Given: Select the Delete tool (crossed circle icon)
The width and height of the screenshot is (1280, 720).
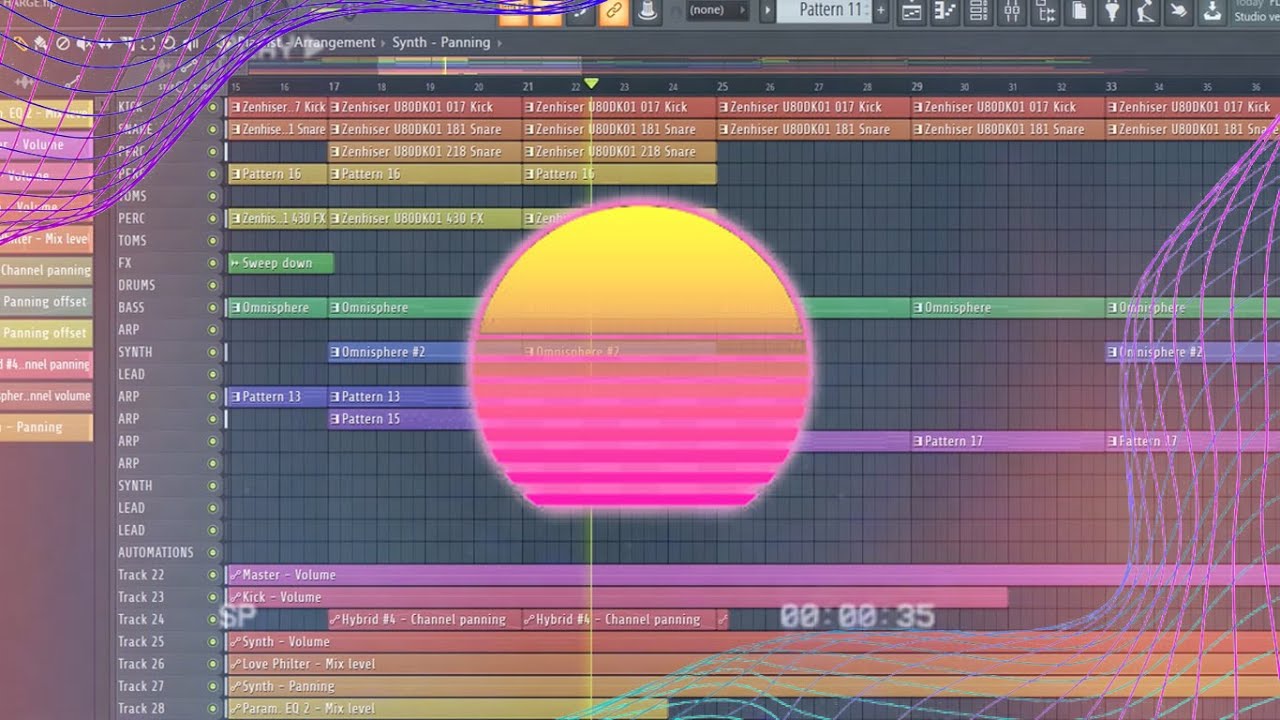Looking at the screenshot, I should click(x=62, y=43).
